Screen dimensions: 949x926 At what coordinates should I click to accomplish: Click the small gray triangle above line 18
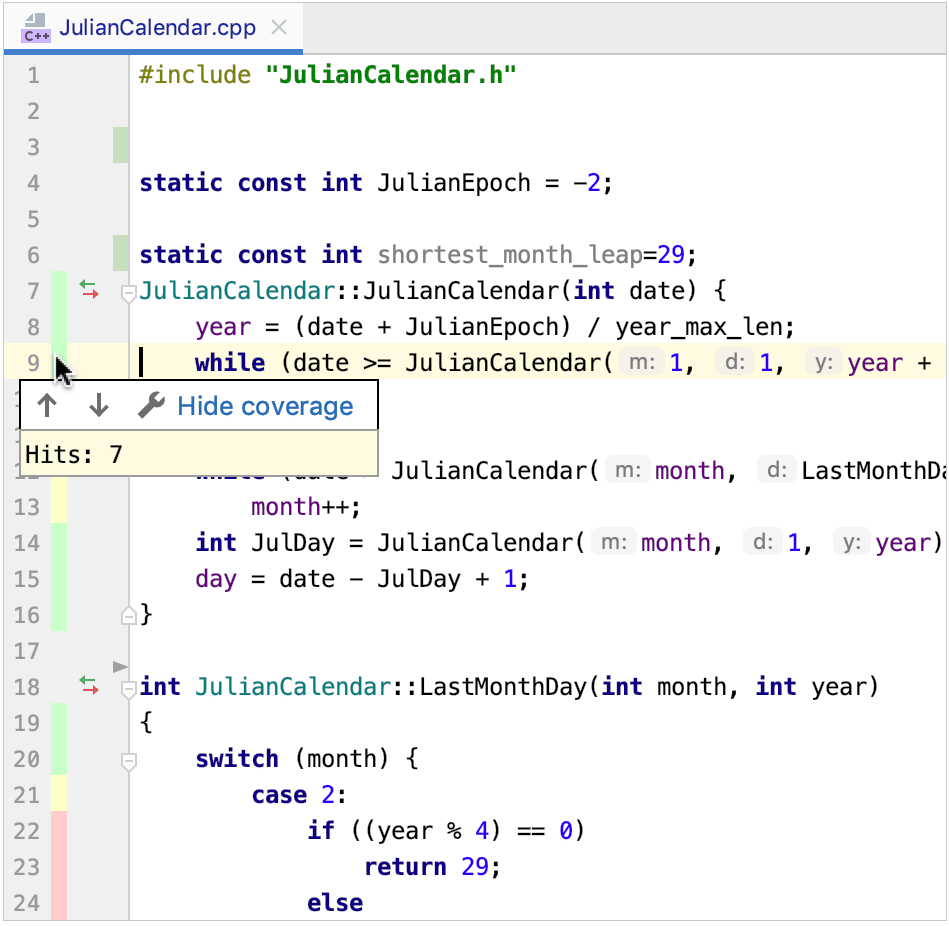click(121, 666)
